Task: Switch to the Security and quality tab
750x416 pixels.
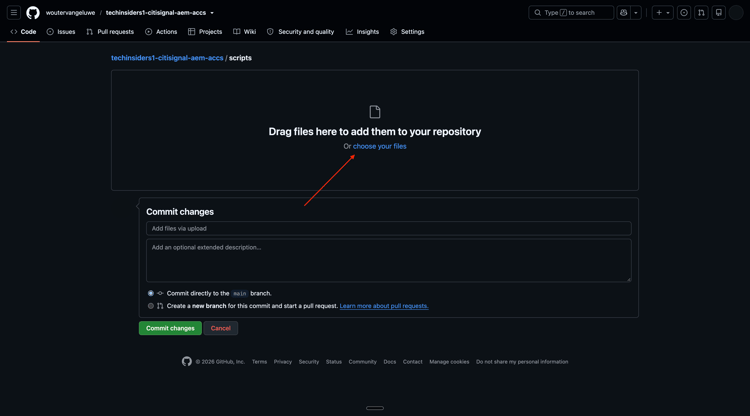Action: [300, 32]
